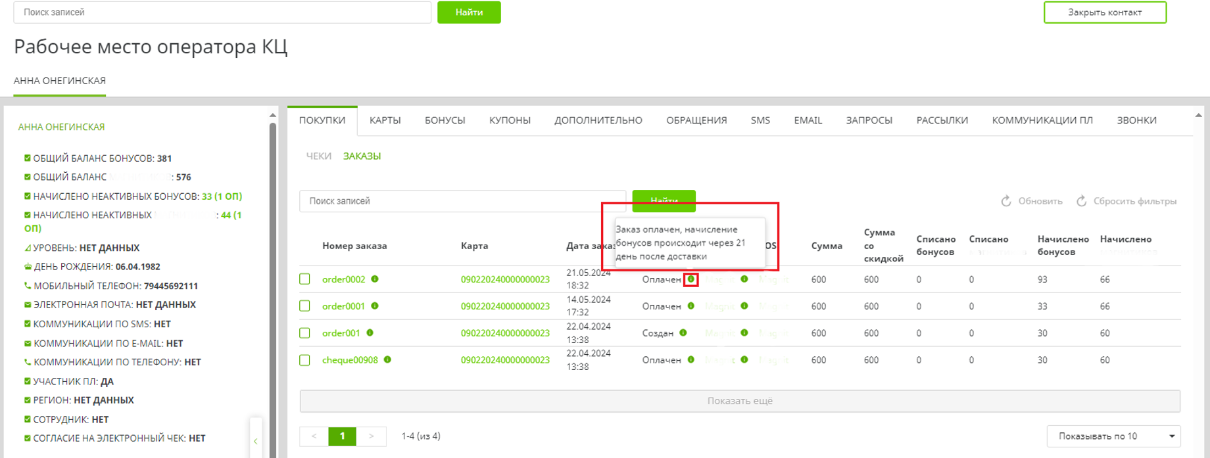The height and width of the screenshot is (458, 1210).
Task: Click info icon beside order001
Action: pyautogui.click(x=370, y=333)
